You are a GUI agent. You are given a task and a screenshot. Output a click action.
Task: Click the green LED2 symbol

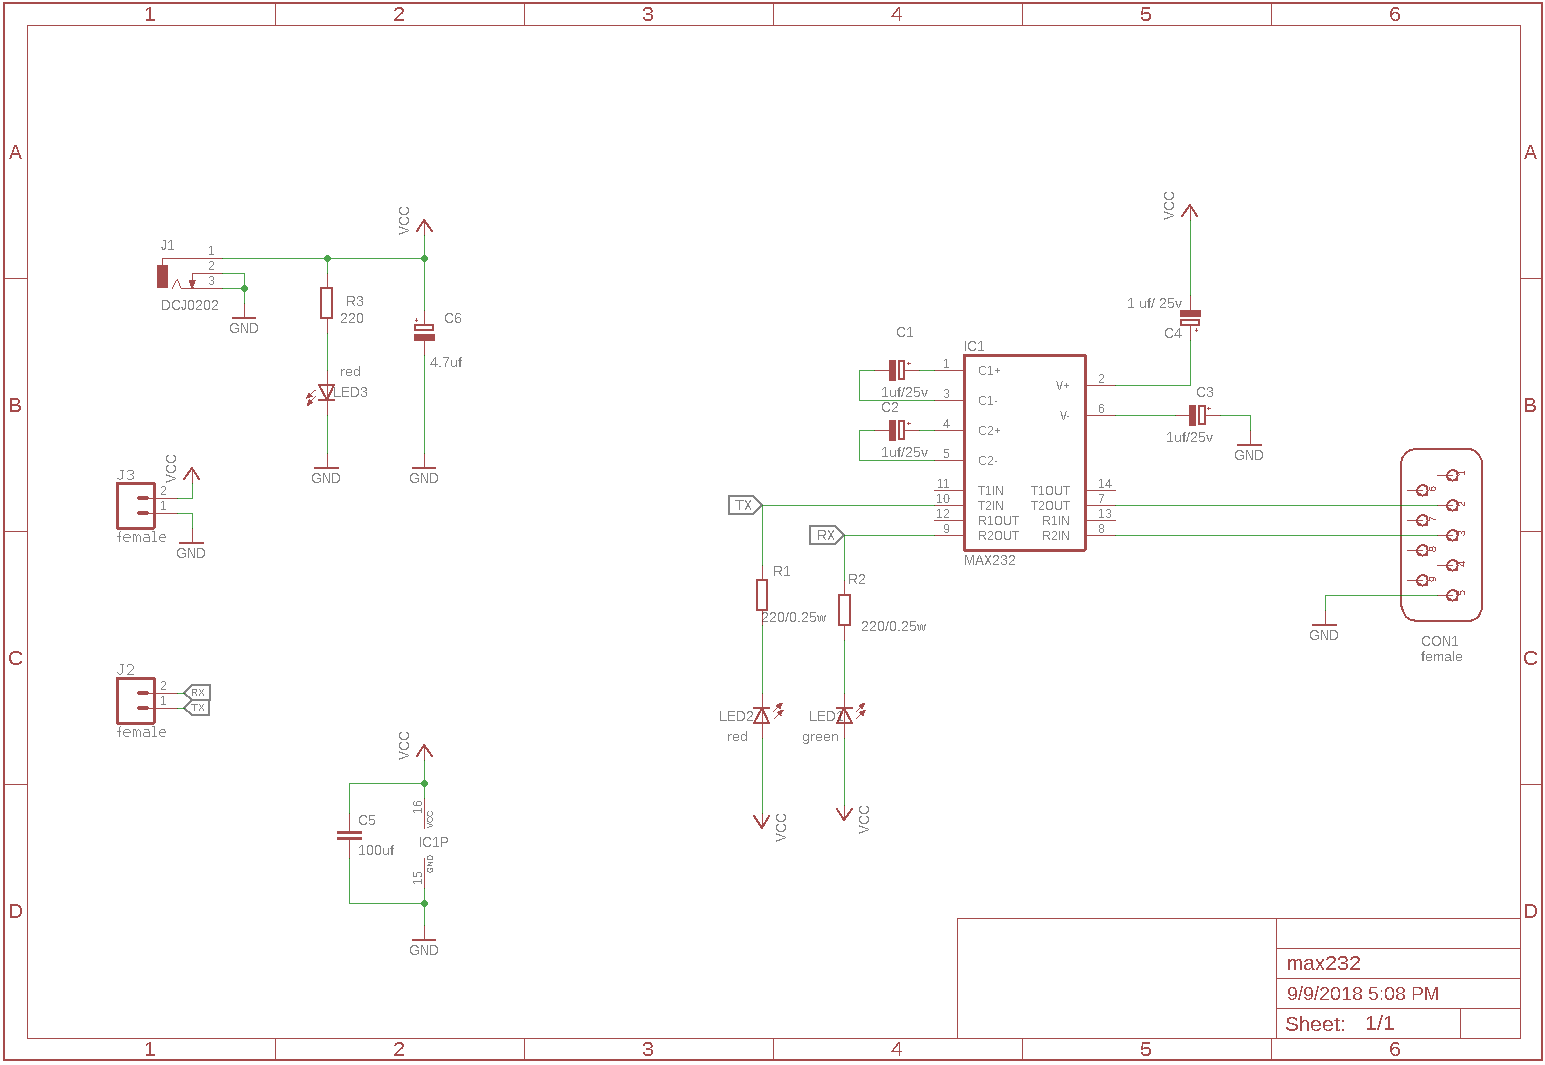point(843,714)
